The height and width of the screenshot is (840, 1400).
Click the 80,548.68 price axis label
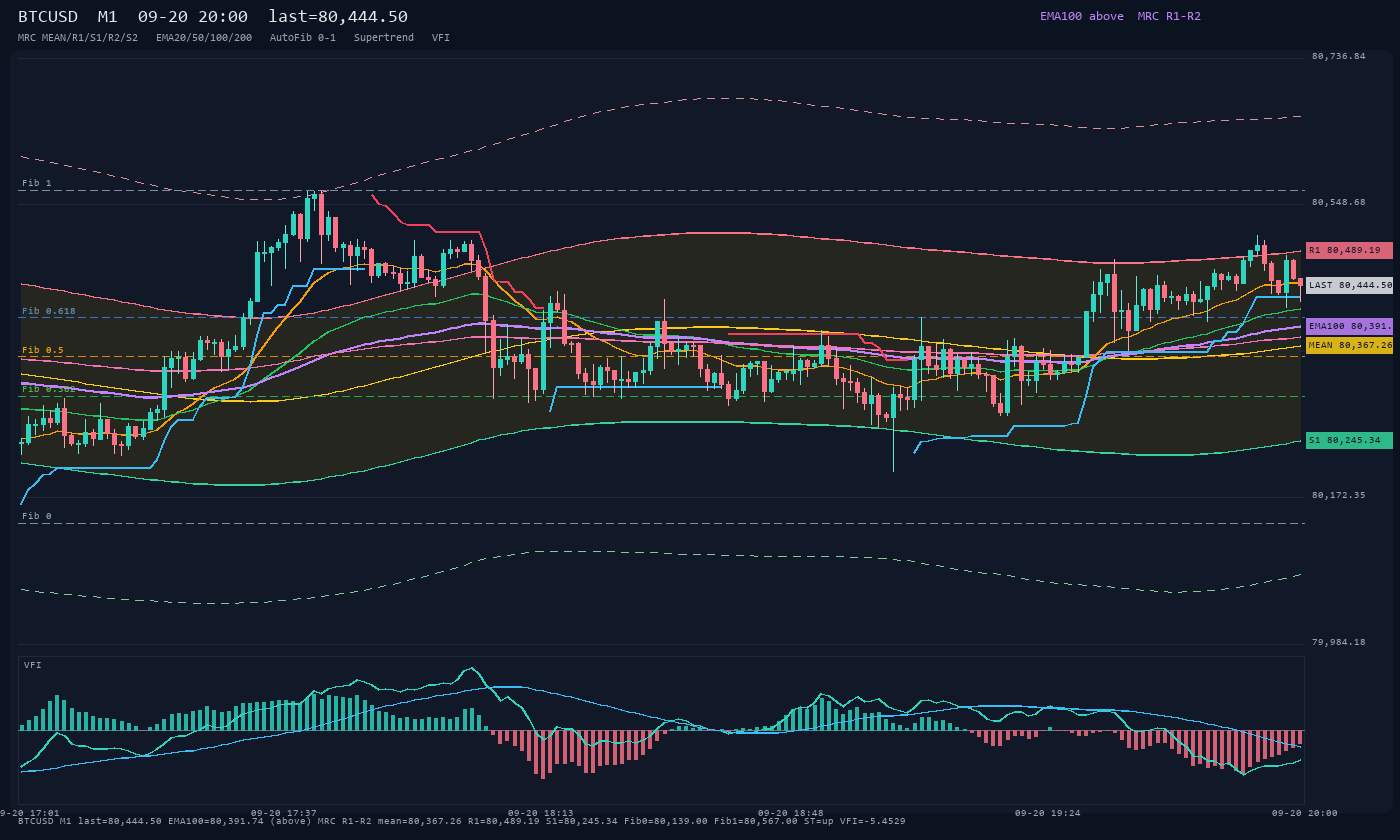1338,202
